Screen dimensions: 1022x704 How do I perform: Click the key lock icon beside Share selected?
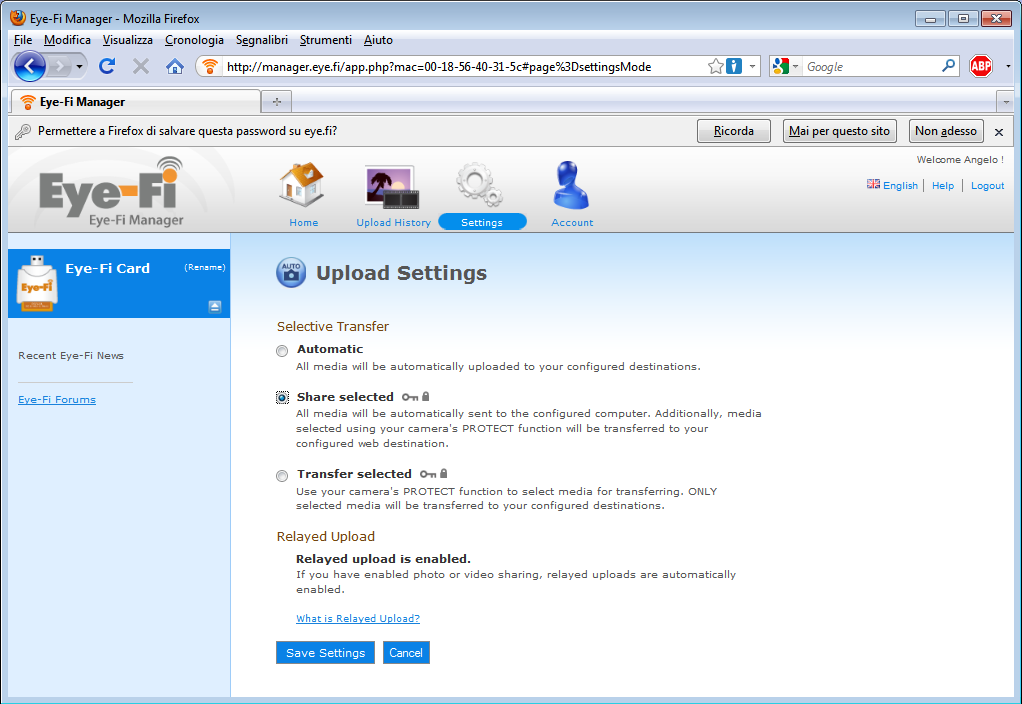[x=416, y=397]
